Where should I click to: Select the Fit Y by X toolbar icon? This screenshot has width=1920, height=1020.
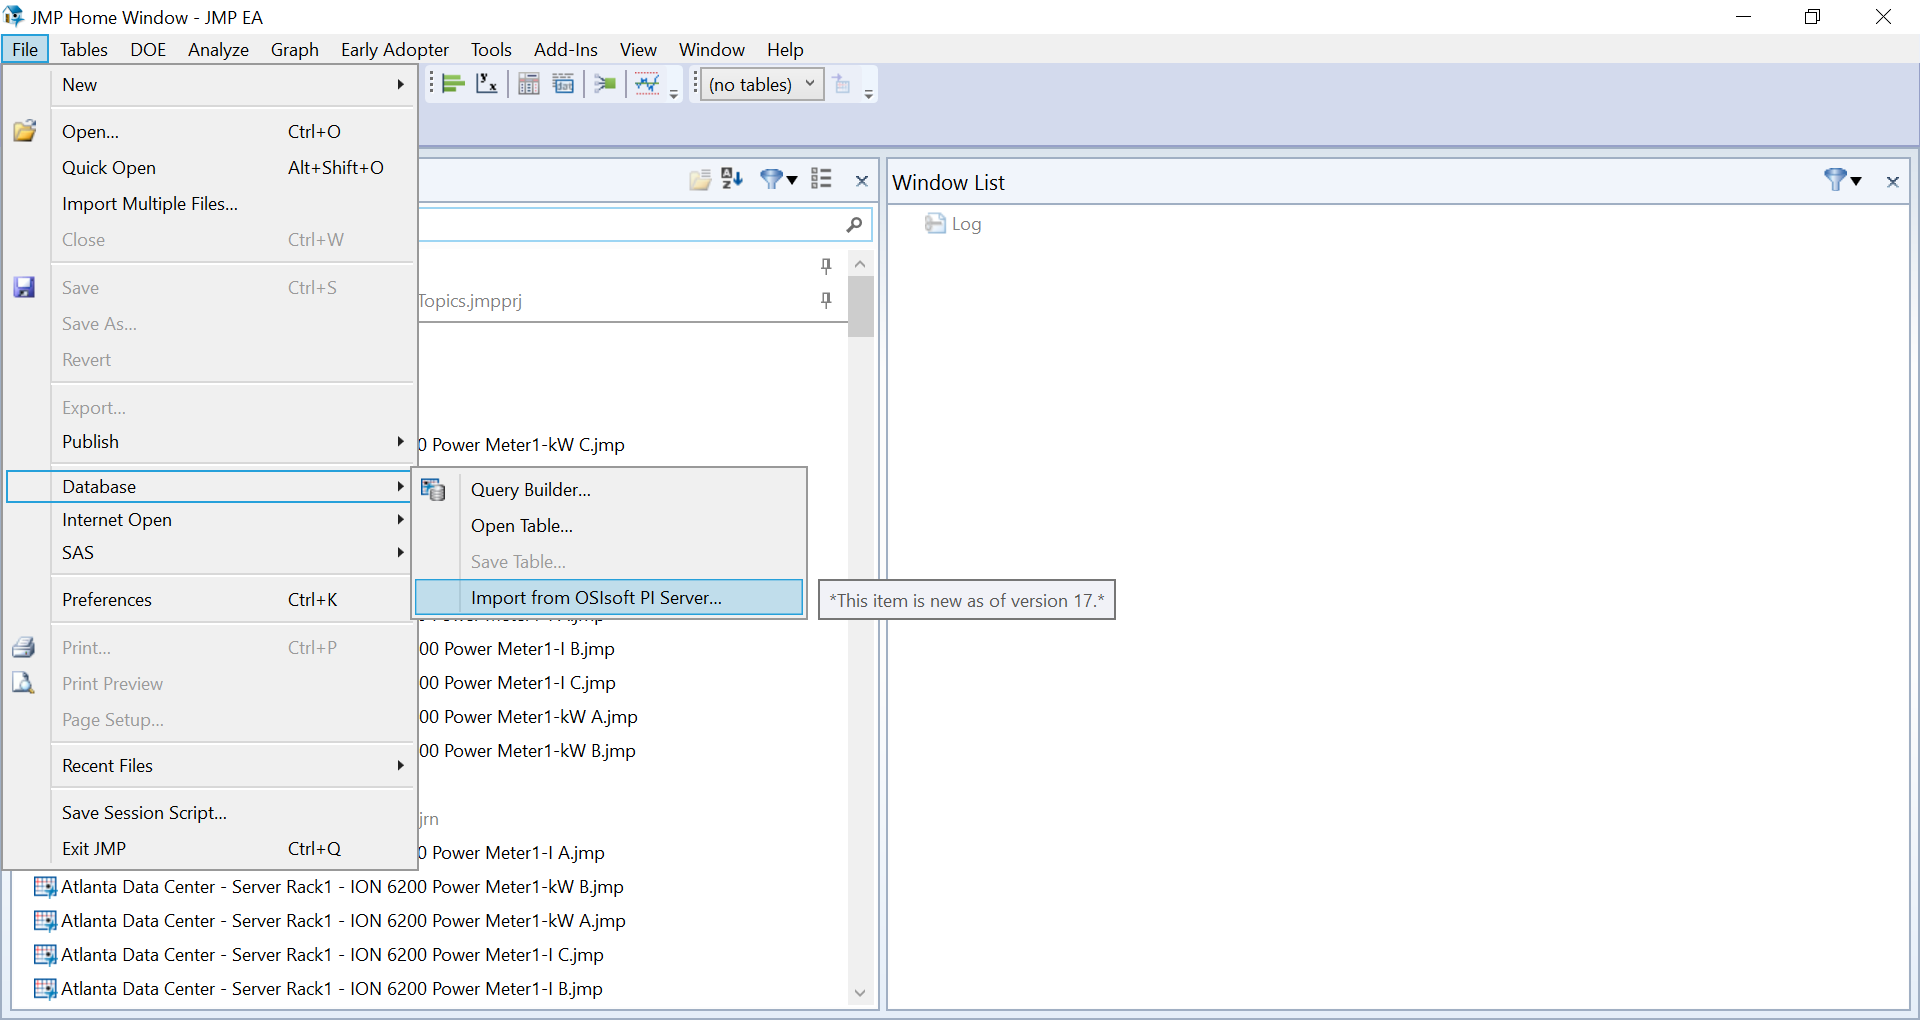pos(487,84)
